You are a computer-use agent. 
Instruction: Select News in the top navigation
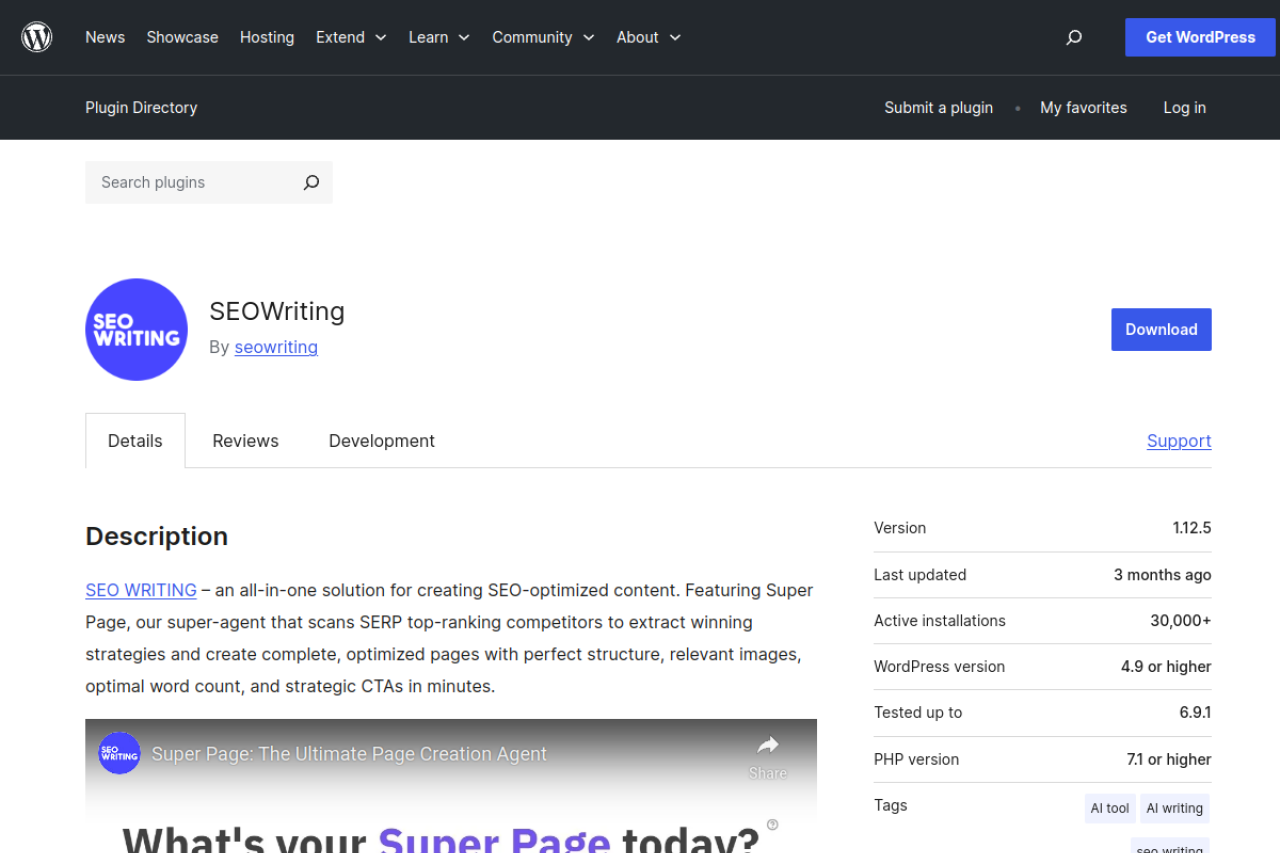[x=105, y=37]
